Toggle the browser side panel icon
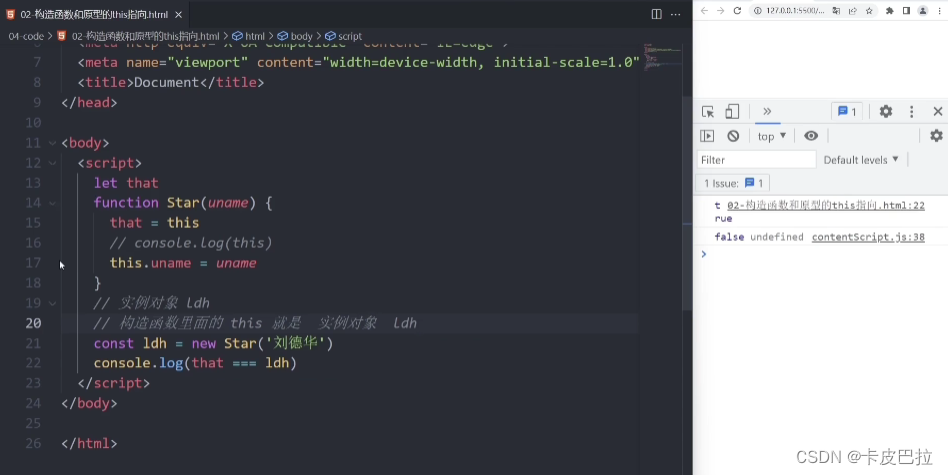This screenshot has width=948, height=475. (906, 11)
